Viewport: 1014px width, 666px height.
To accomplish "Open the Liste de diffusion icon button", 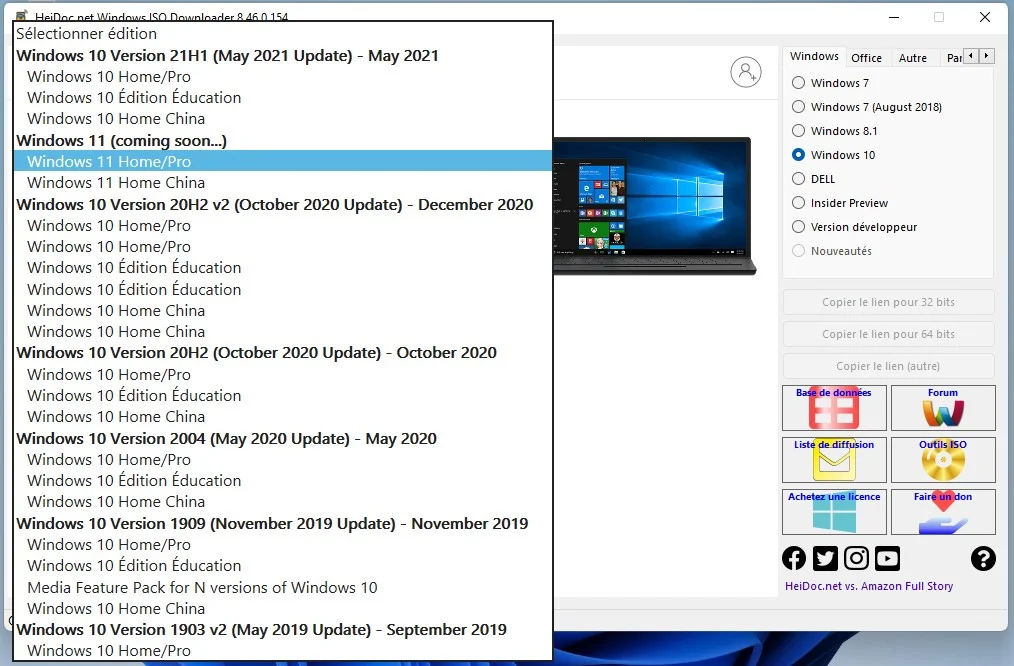I will tap(834, 460).
